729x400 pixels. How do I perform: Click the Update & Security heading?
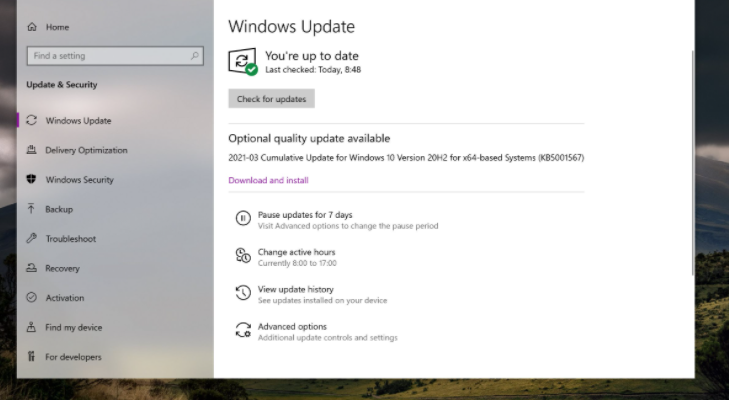click(62, 85)
